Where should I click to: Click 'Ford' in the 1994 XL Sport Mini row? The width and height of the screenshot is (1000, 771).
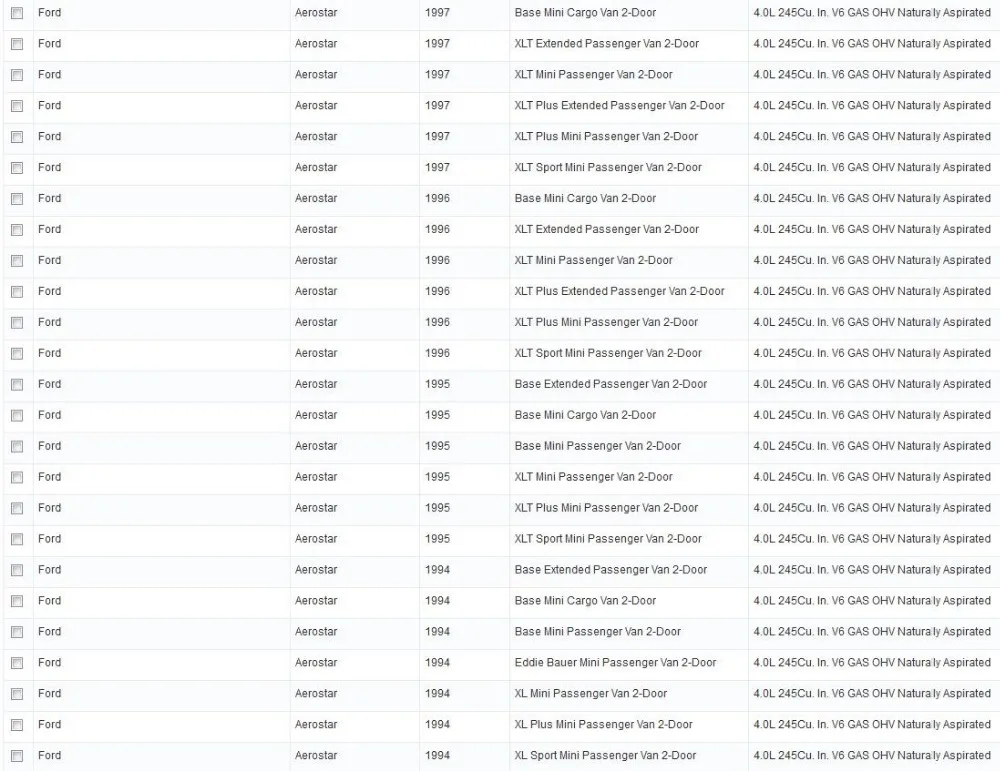click(x=50, y=756)
